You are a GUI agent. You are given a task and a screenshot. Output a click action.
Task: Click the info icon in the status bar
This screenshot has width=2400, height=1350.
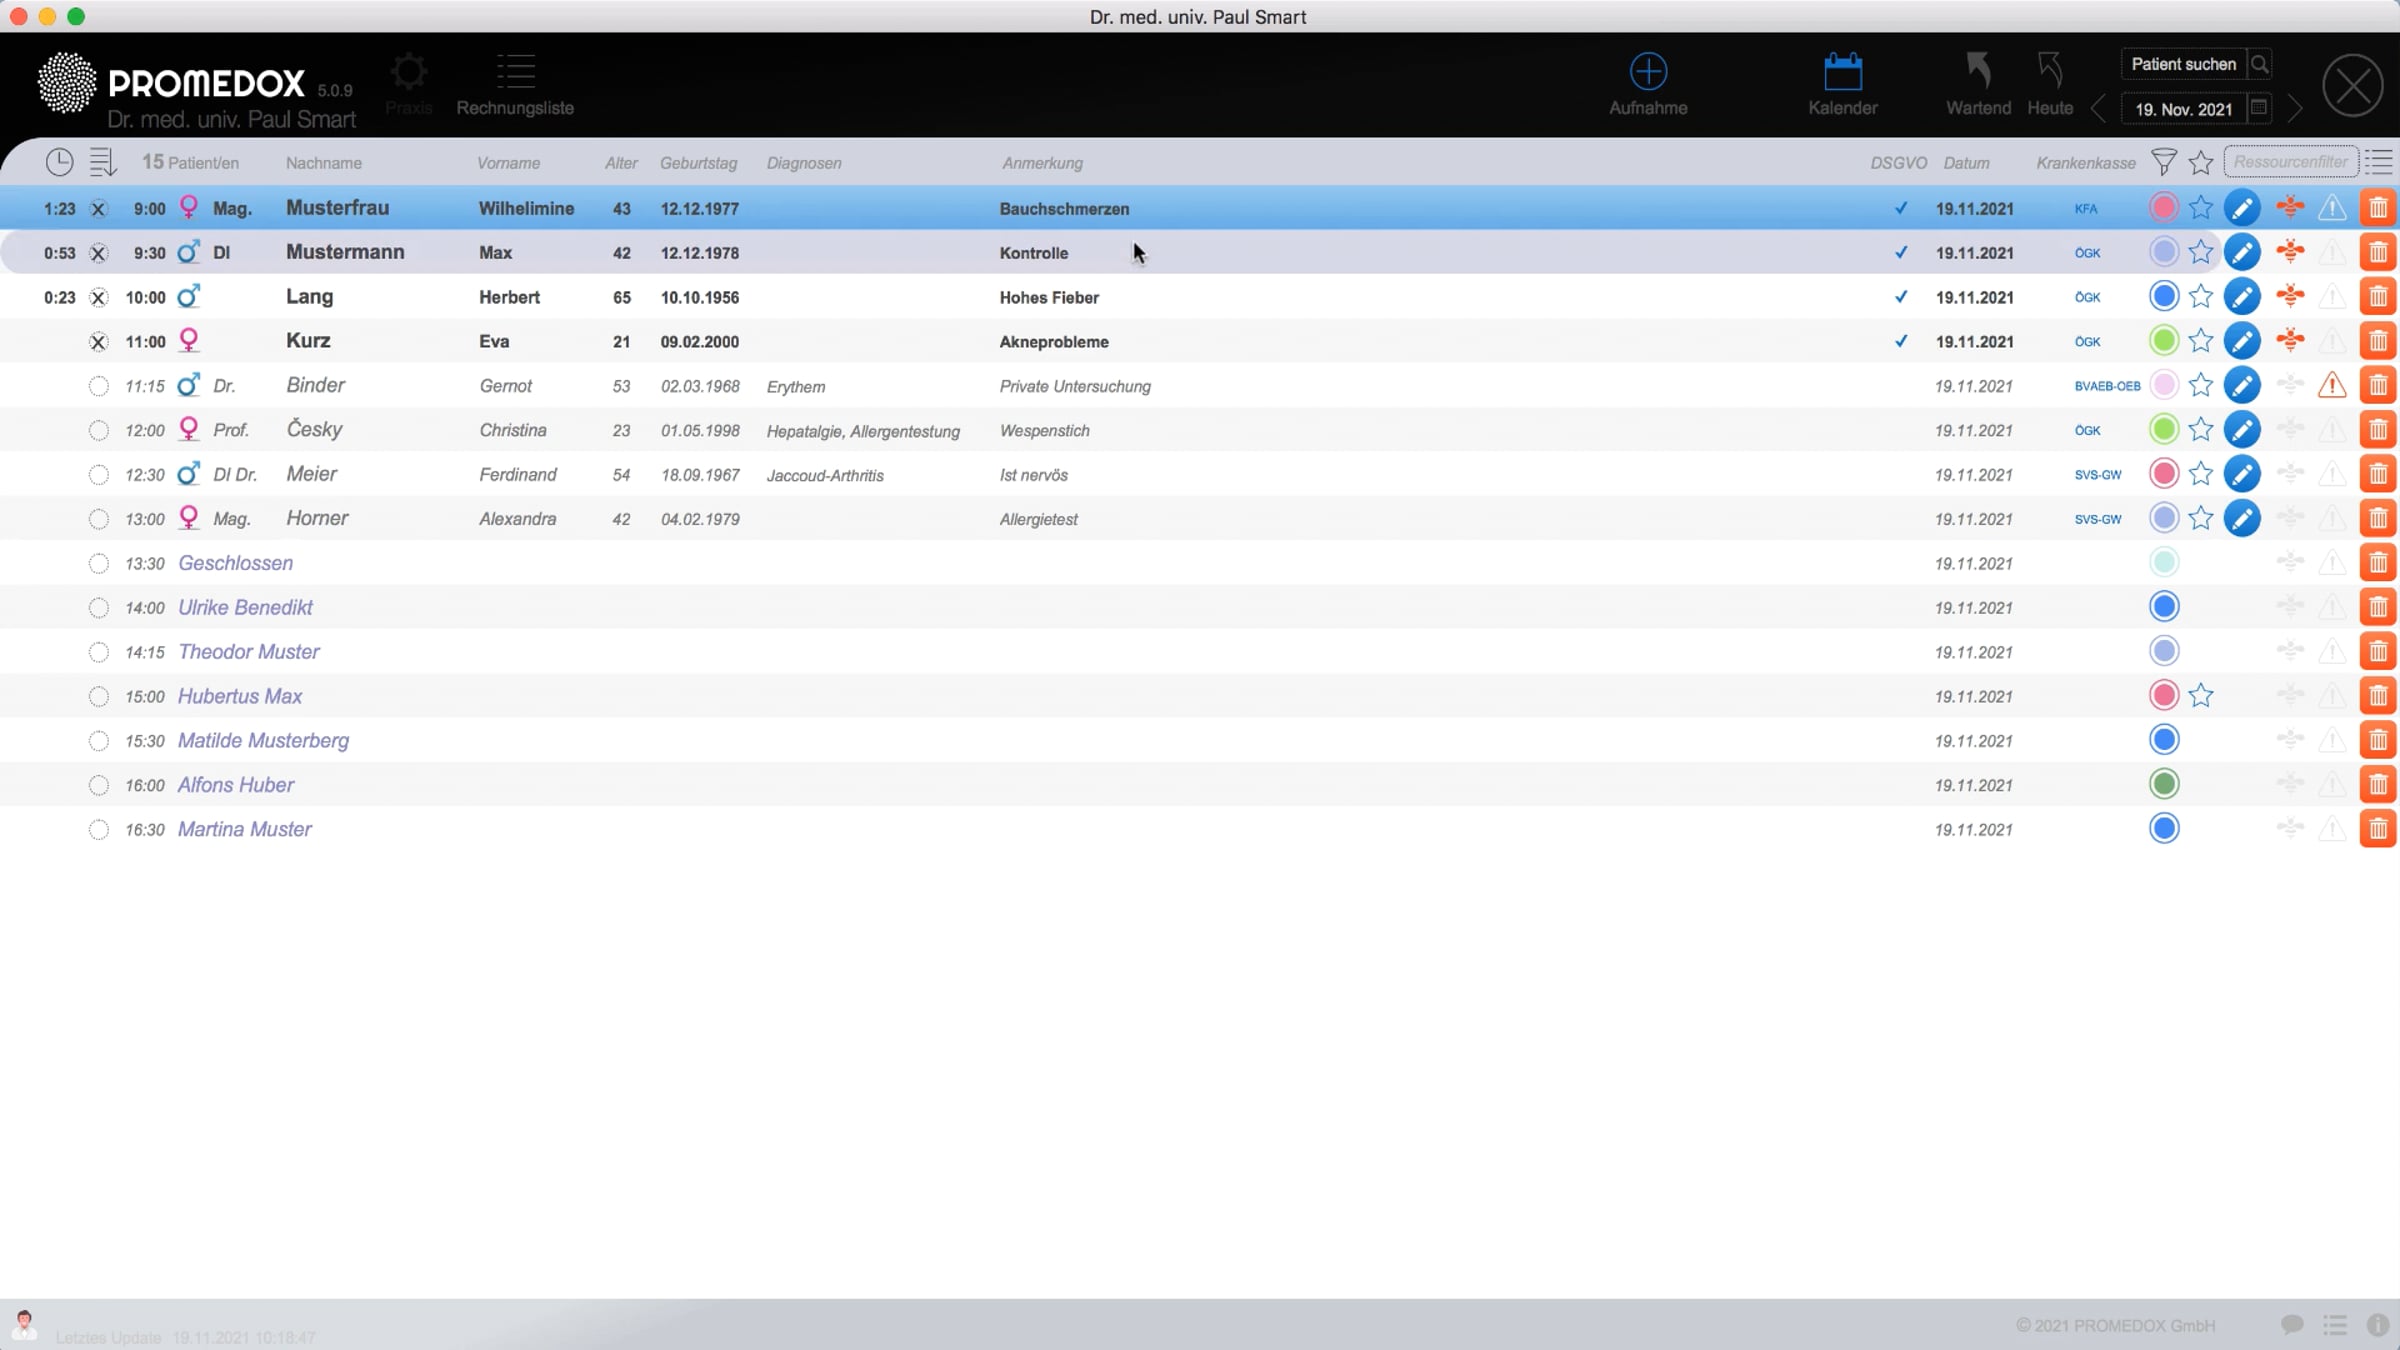coord(2378,1325)
